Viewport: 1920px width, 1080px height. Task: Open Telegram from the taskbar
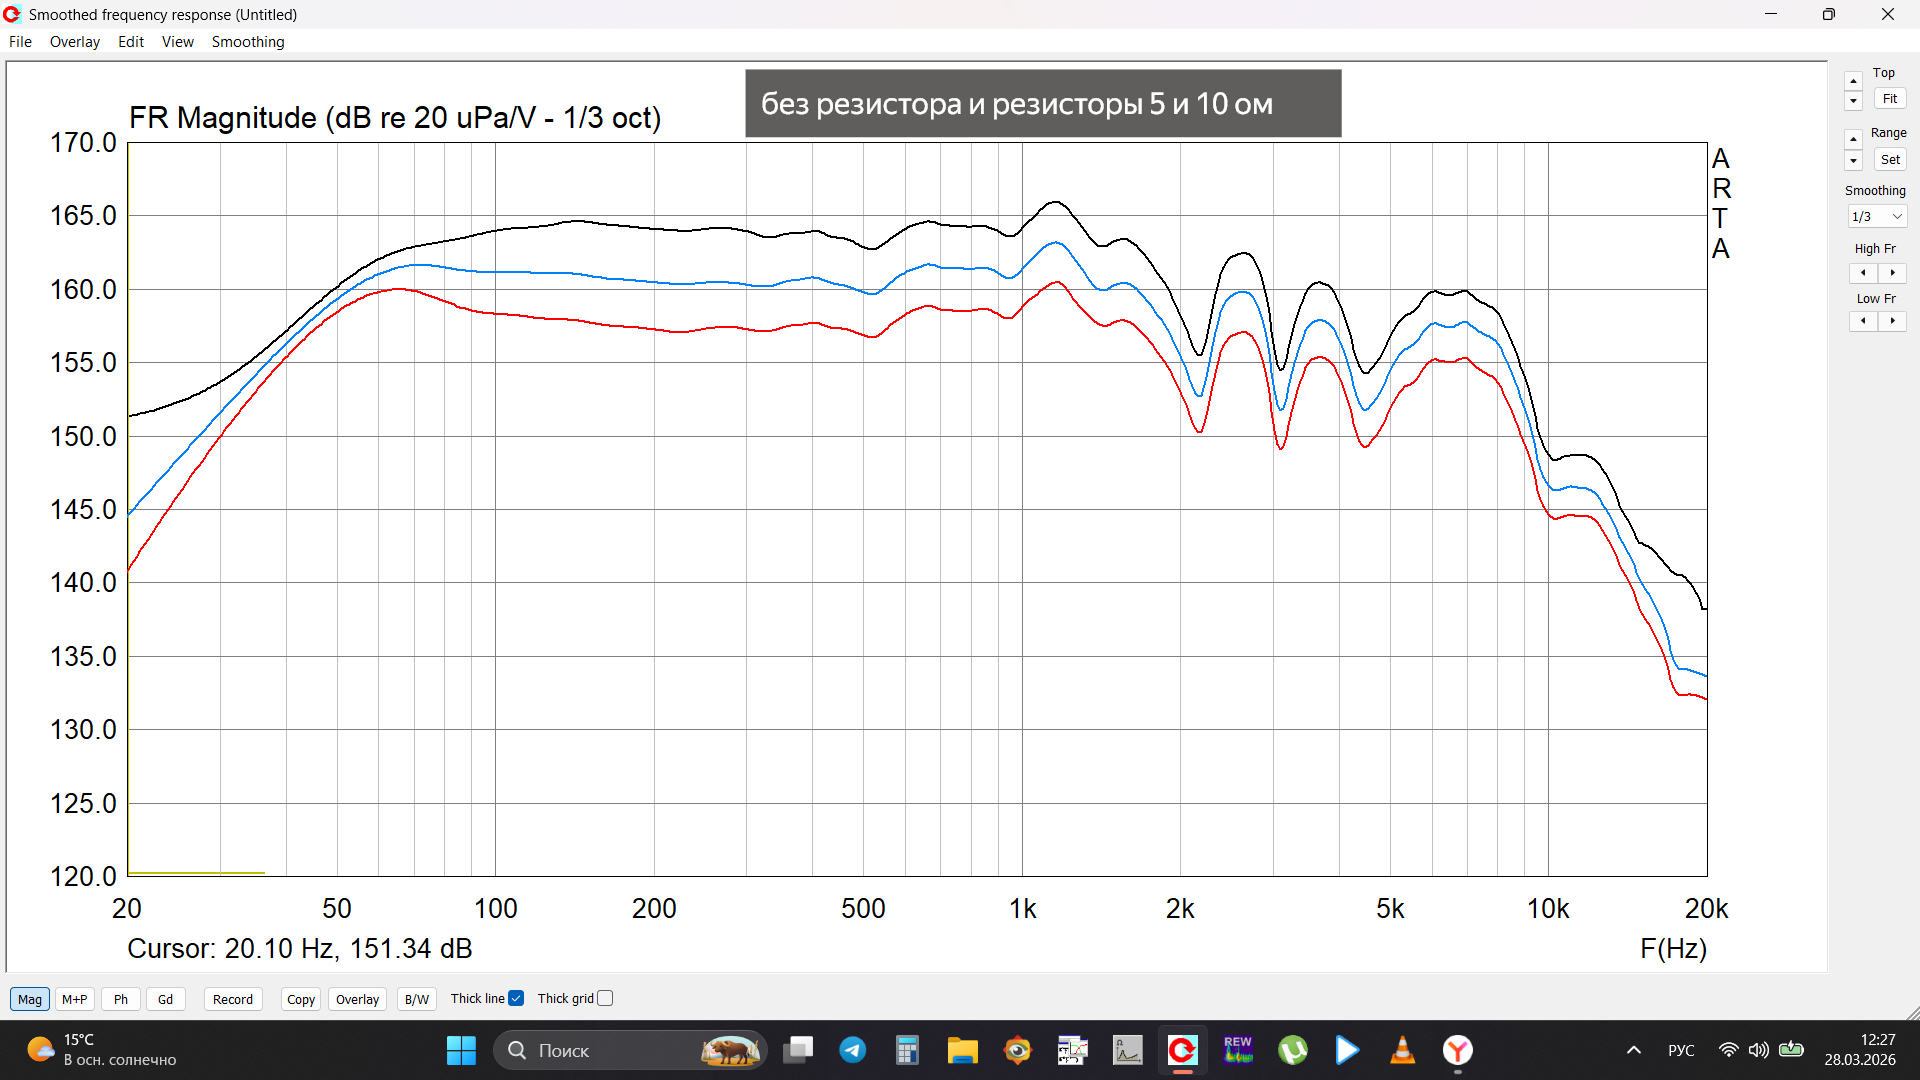(x=852, y=1050)
